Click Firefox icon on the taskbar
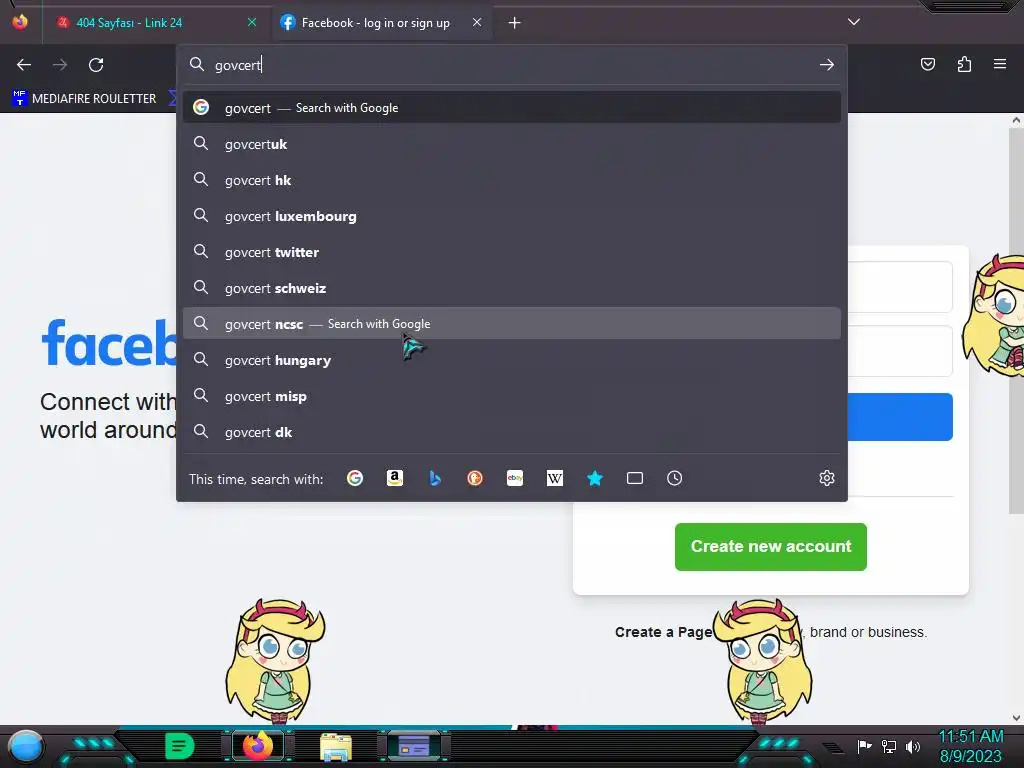 click(x=258, y=746)
